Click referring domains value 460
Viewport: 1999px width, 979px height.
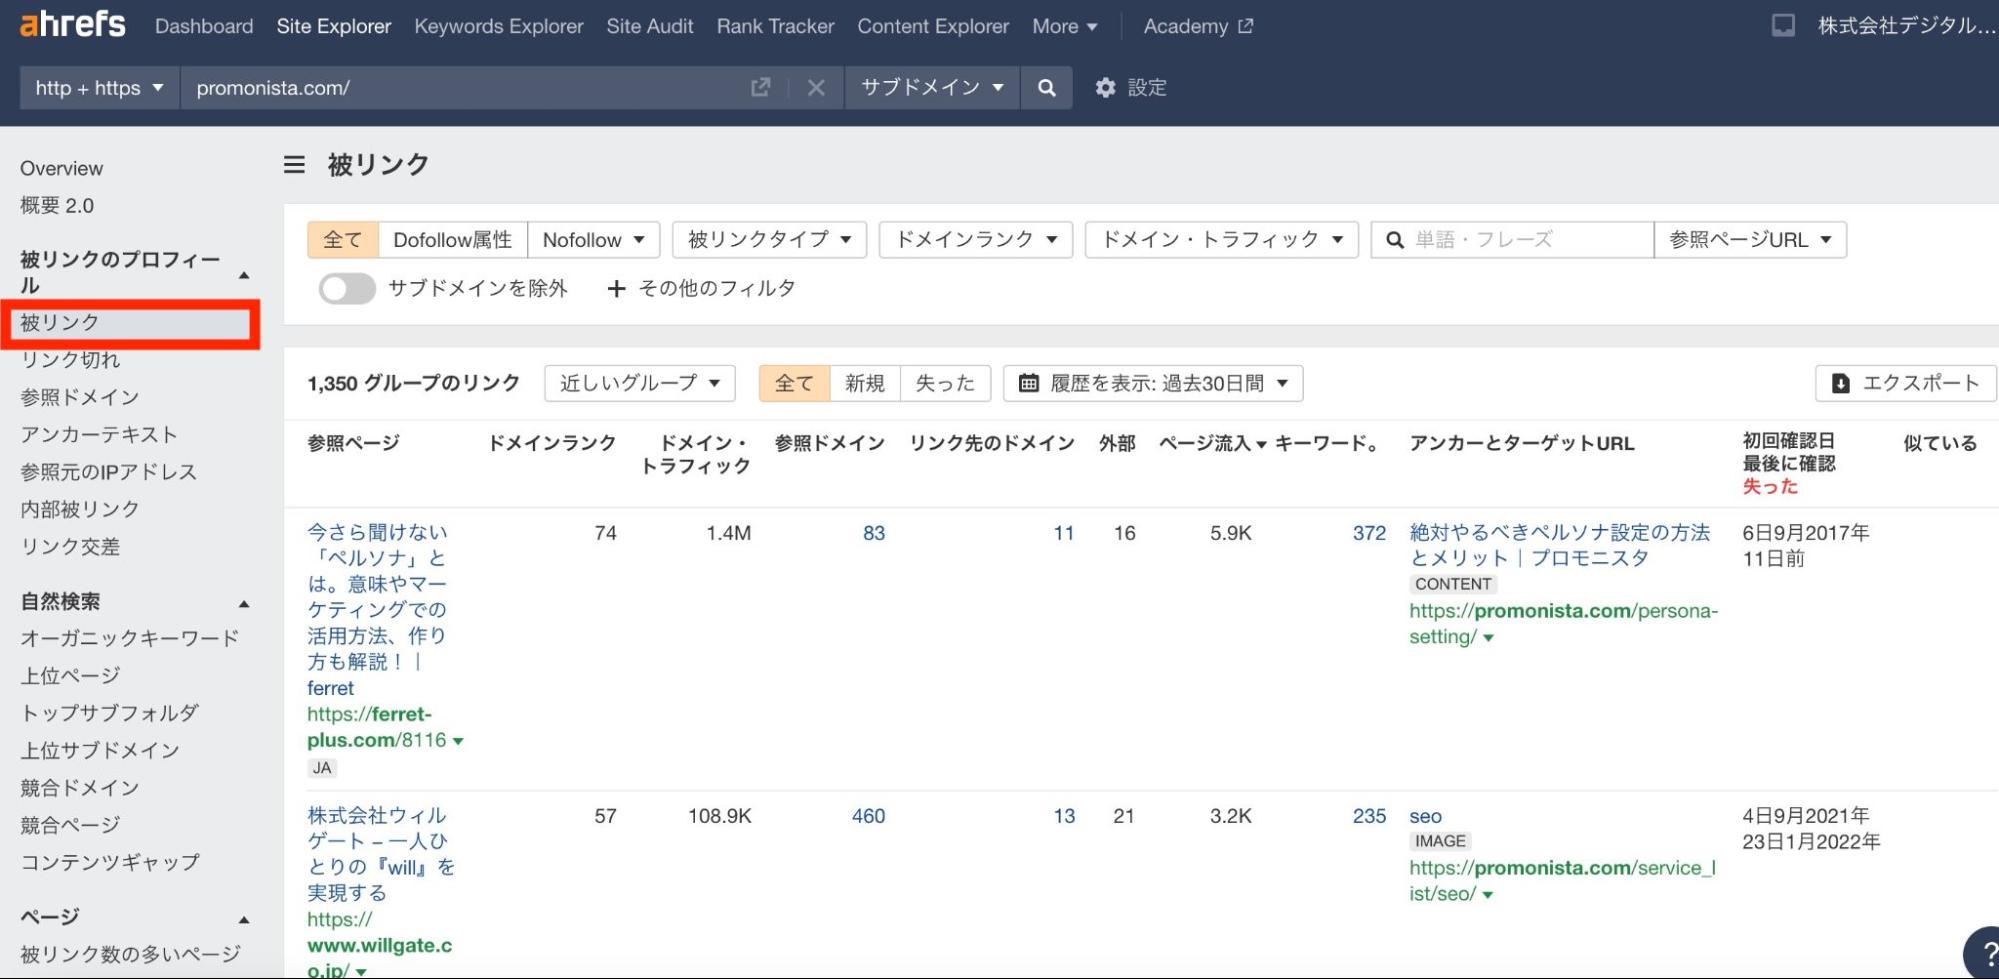868,816
